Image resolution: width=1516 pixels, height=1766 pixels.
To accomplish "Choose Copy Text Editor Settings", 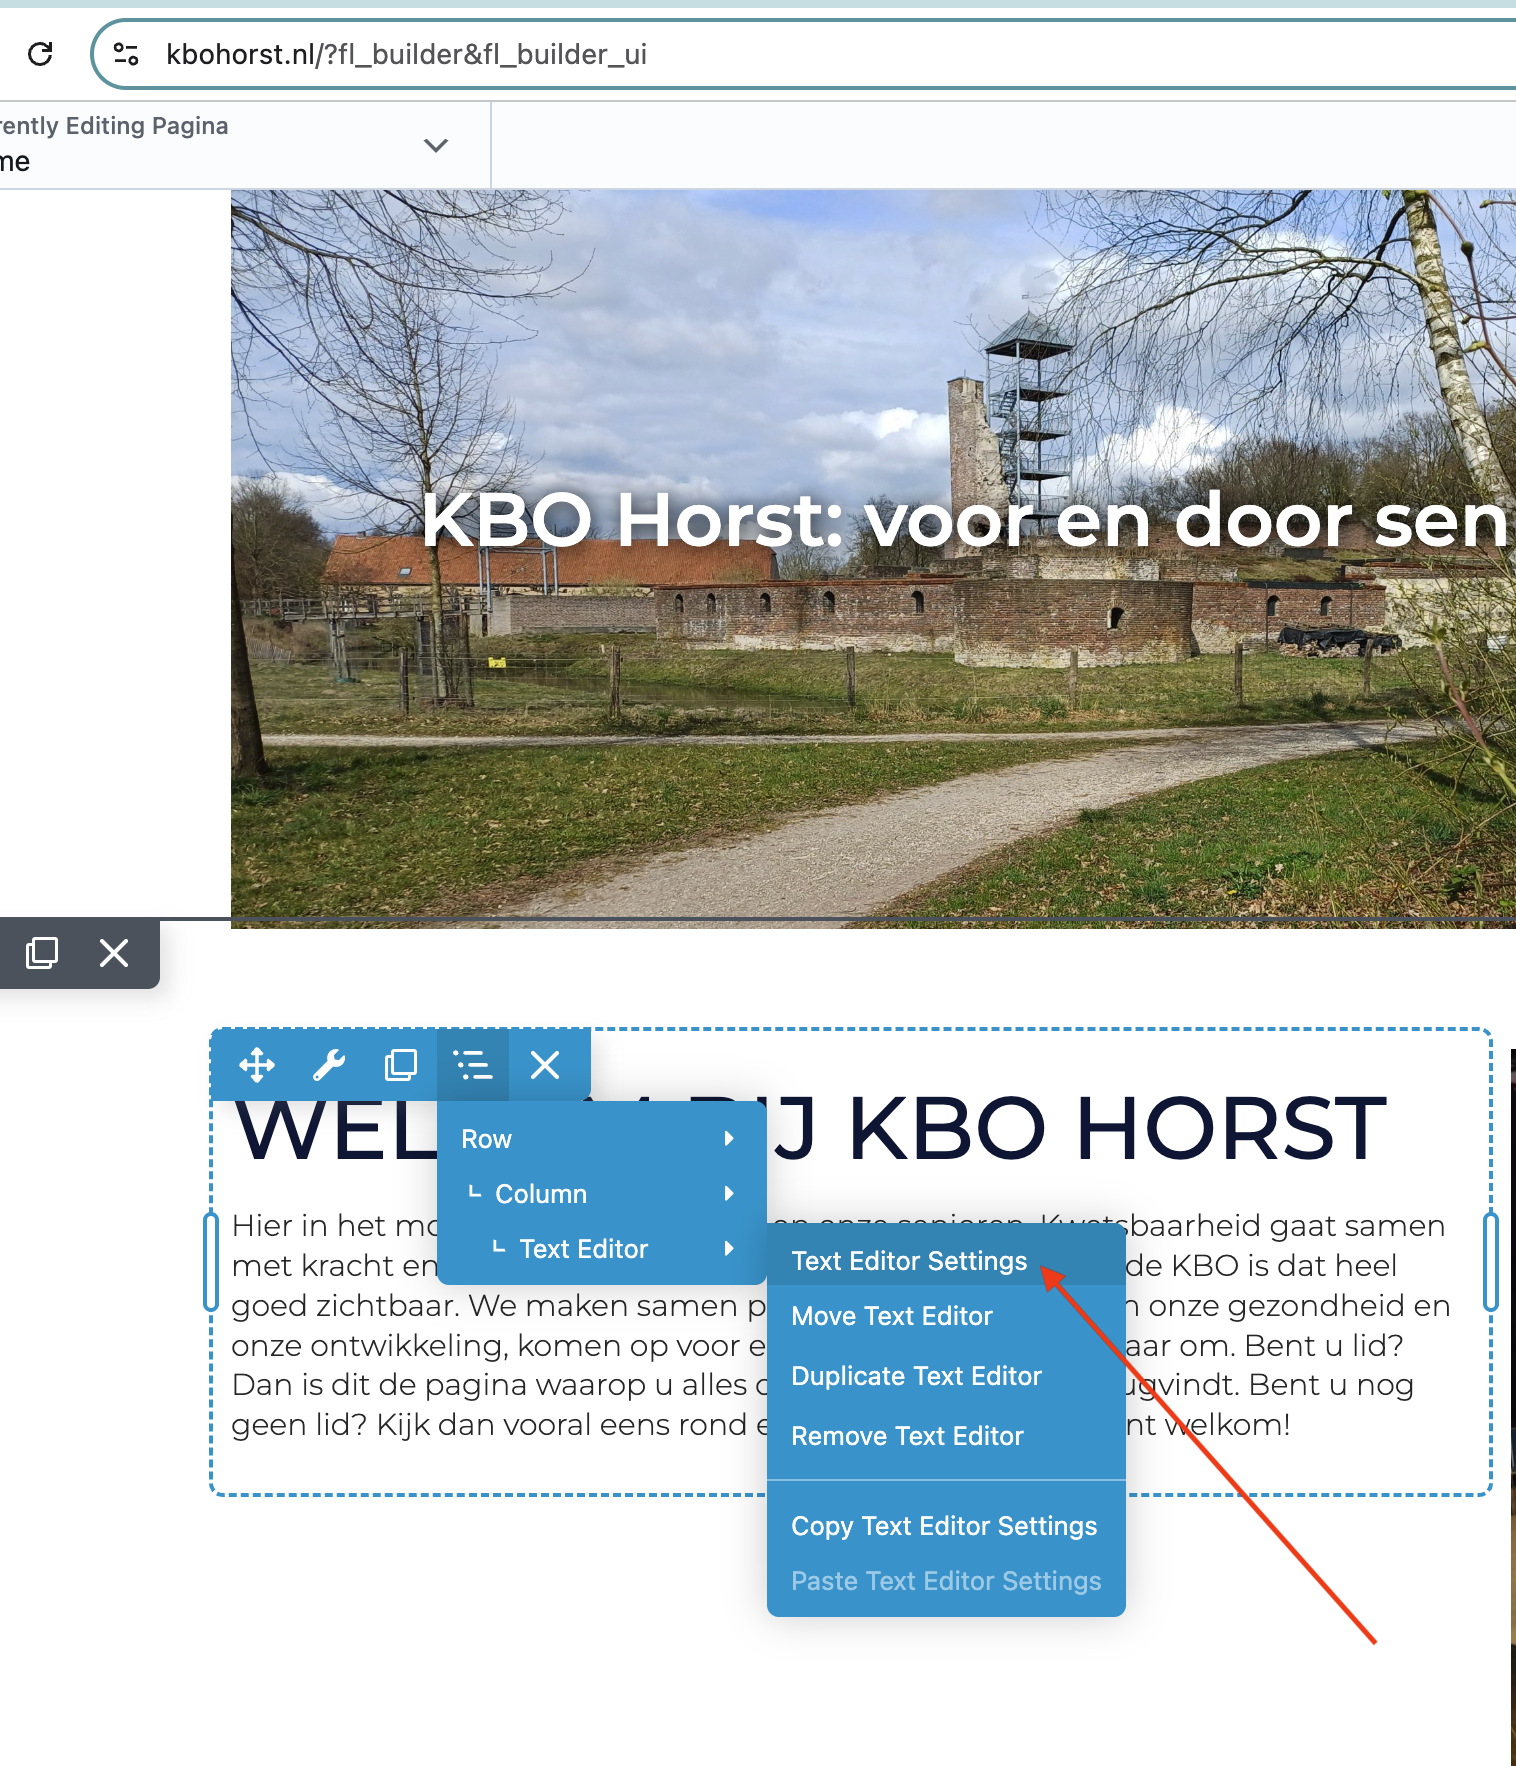I will click(x=946, y=1526).
